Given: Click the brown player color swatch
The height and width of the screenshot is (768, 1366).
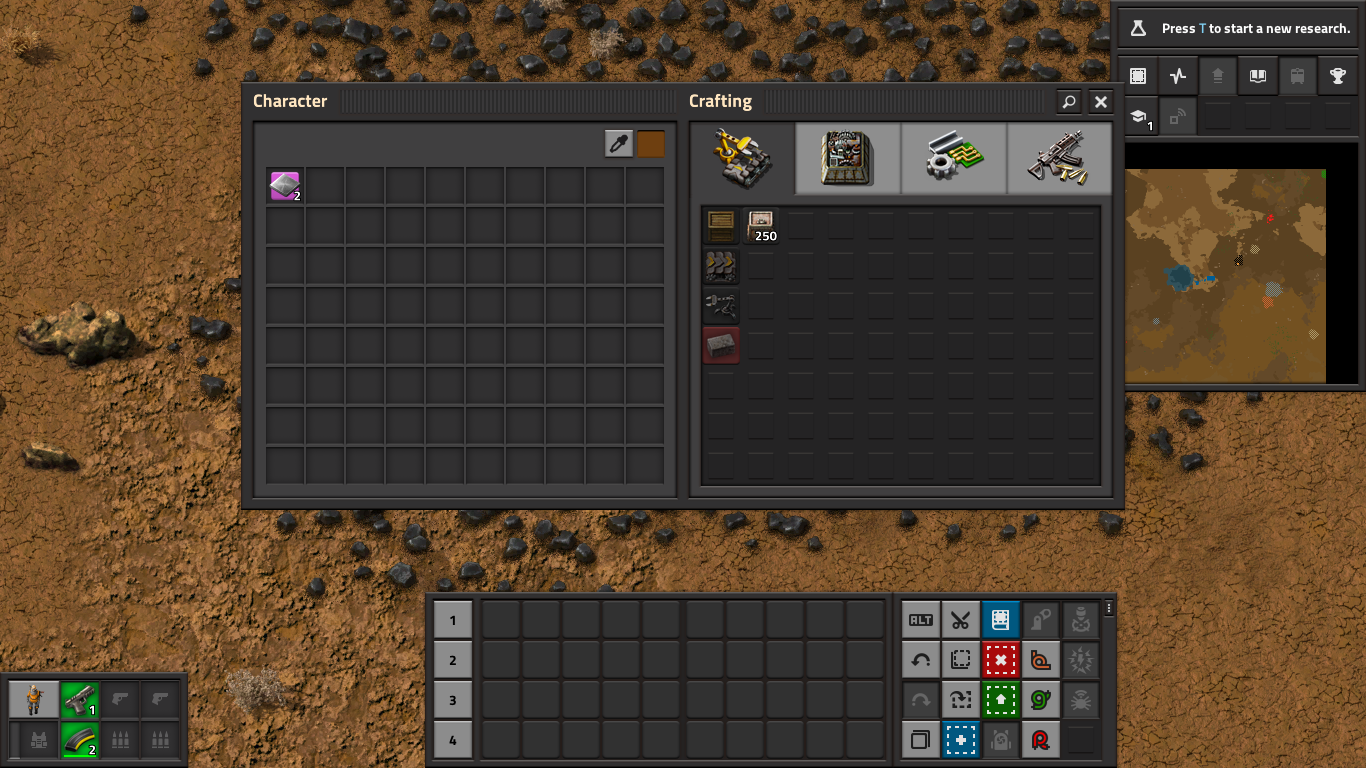Looking at the screenshot, I should point(651,144).
